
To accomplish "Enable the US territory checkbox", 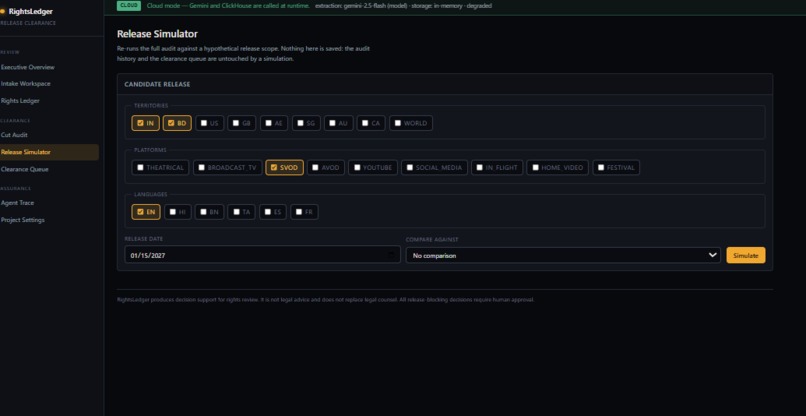I will 204,123.
